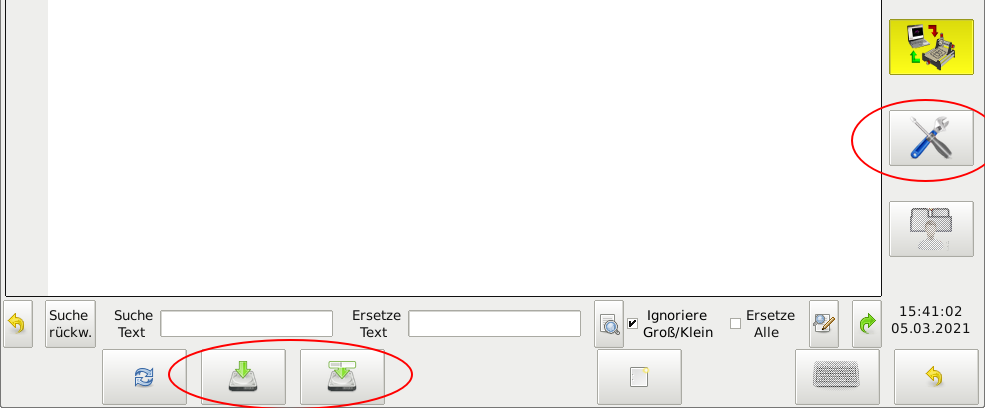The image size is (985, 408).
Task: Reload the file with the blue refresh button
Action: (144, 377)
